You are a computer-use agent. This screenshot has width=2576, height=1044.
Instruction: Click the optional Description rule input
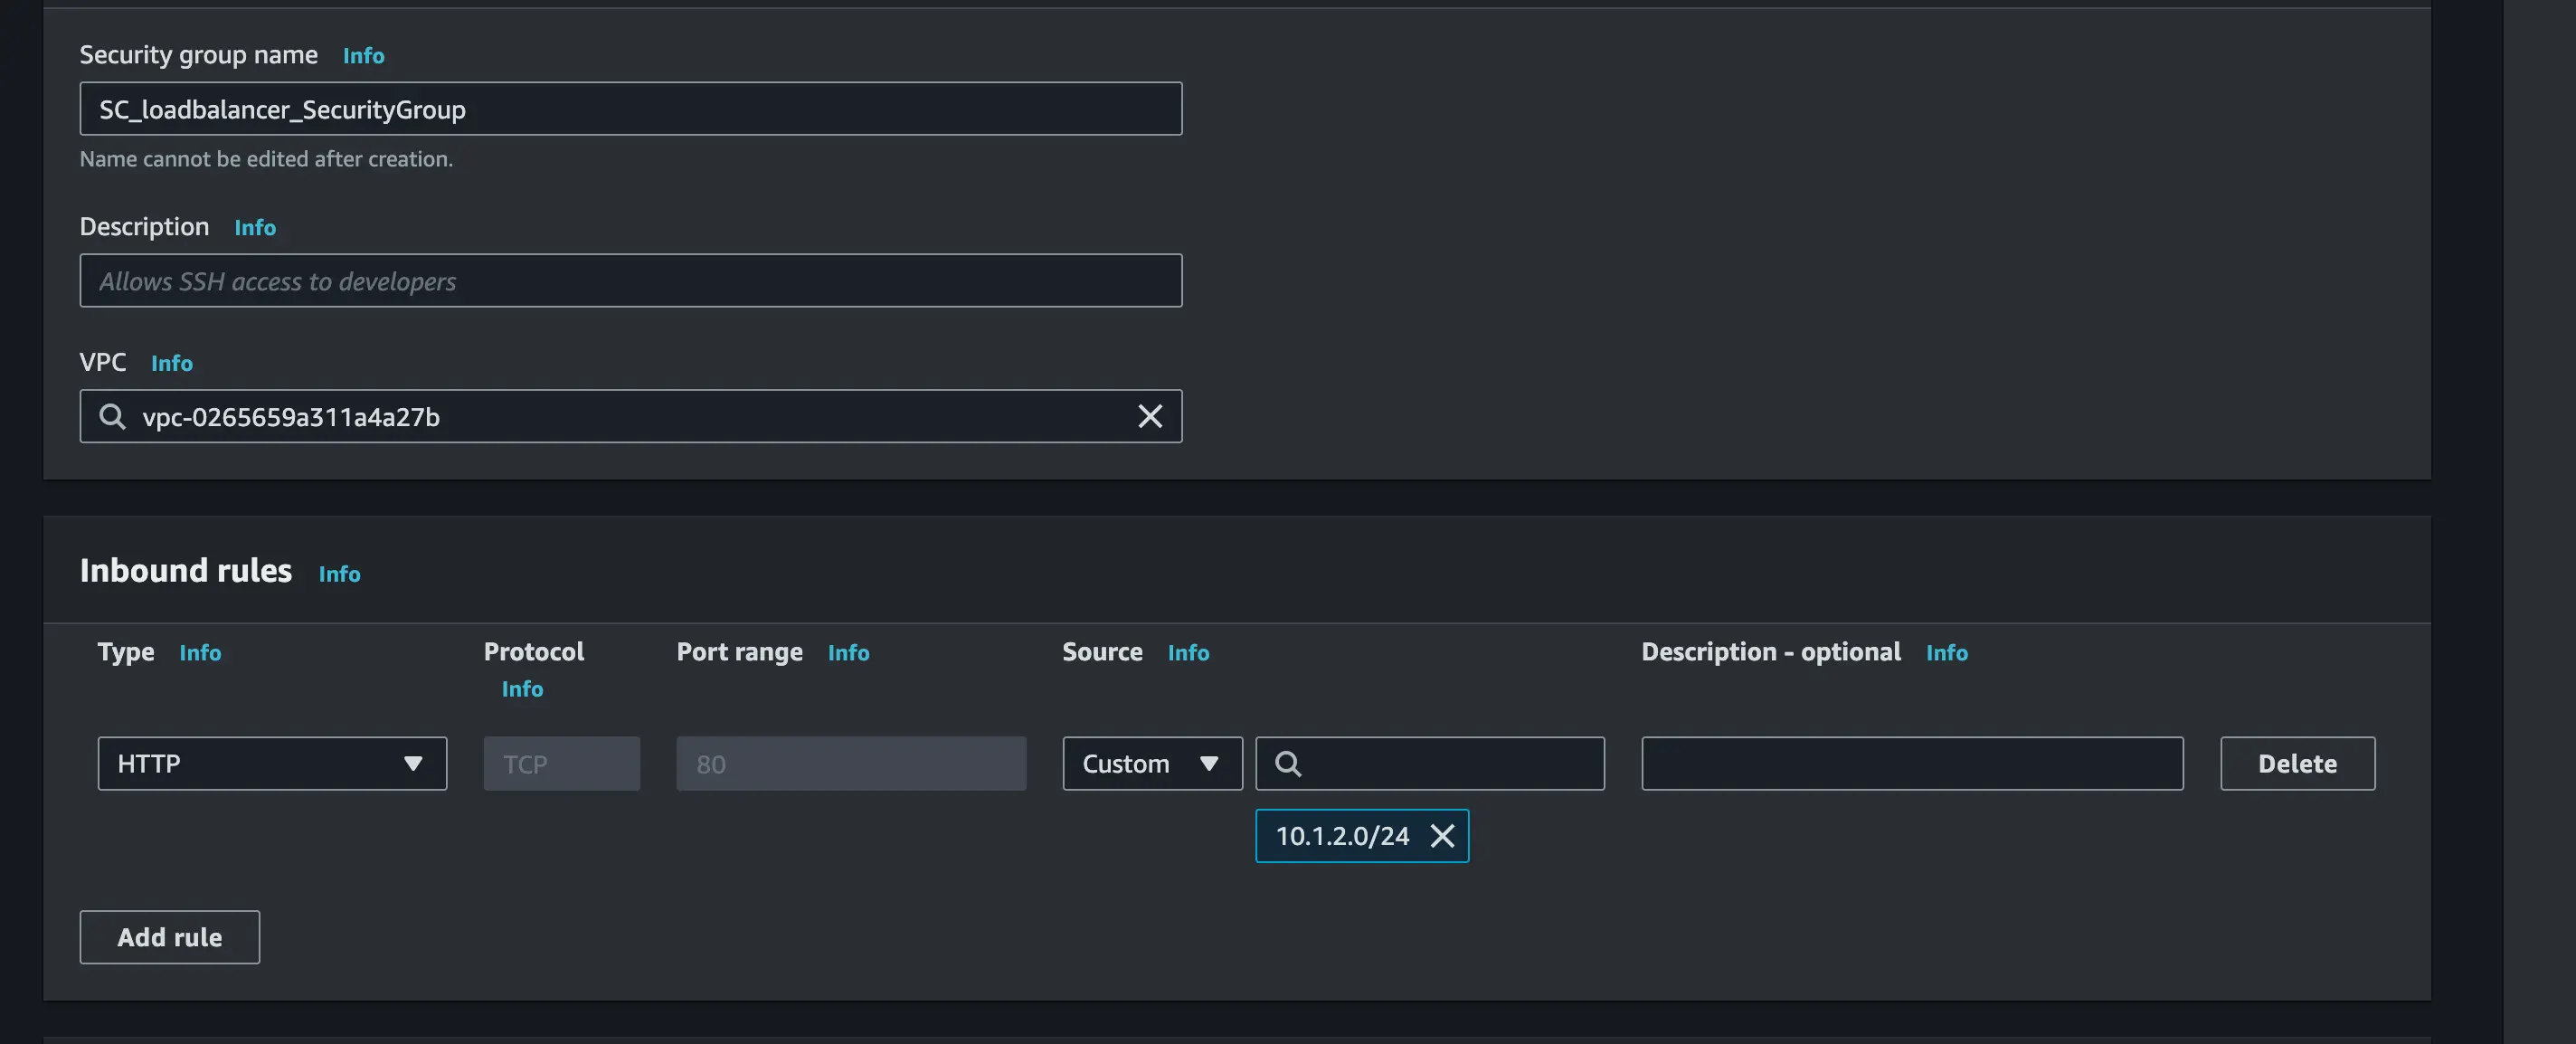tap(1912, 763)
